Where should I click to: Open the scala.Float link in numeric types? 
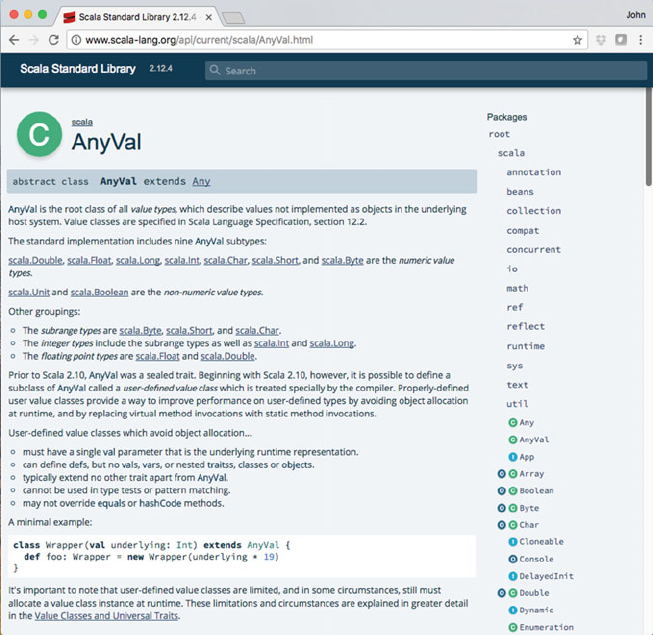coord(89,260)
